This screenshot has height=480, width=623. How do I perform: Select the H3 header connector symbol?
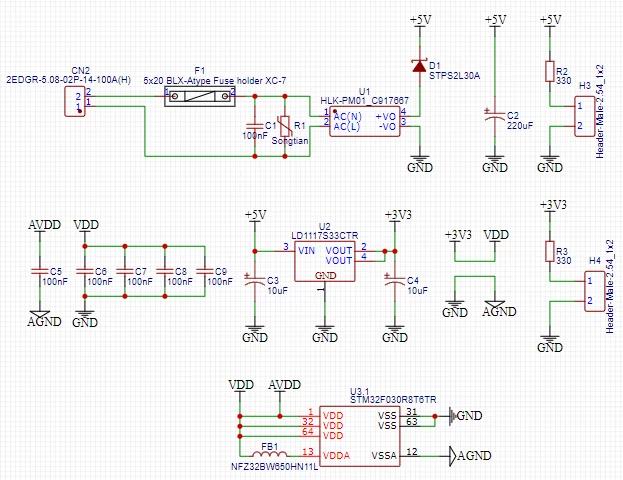(x=584, y=116)
